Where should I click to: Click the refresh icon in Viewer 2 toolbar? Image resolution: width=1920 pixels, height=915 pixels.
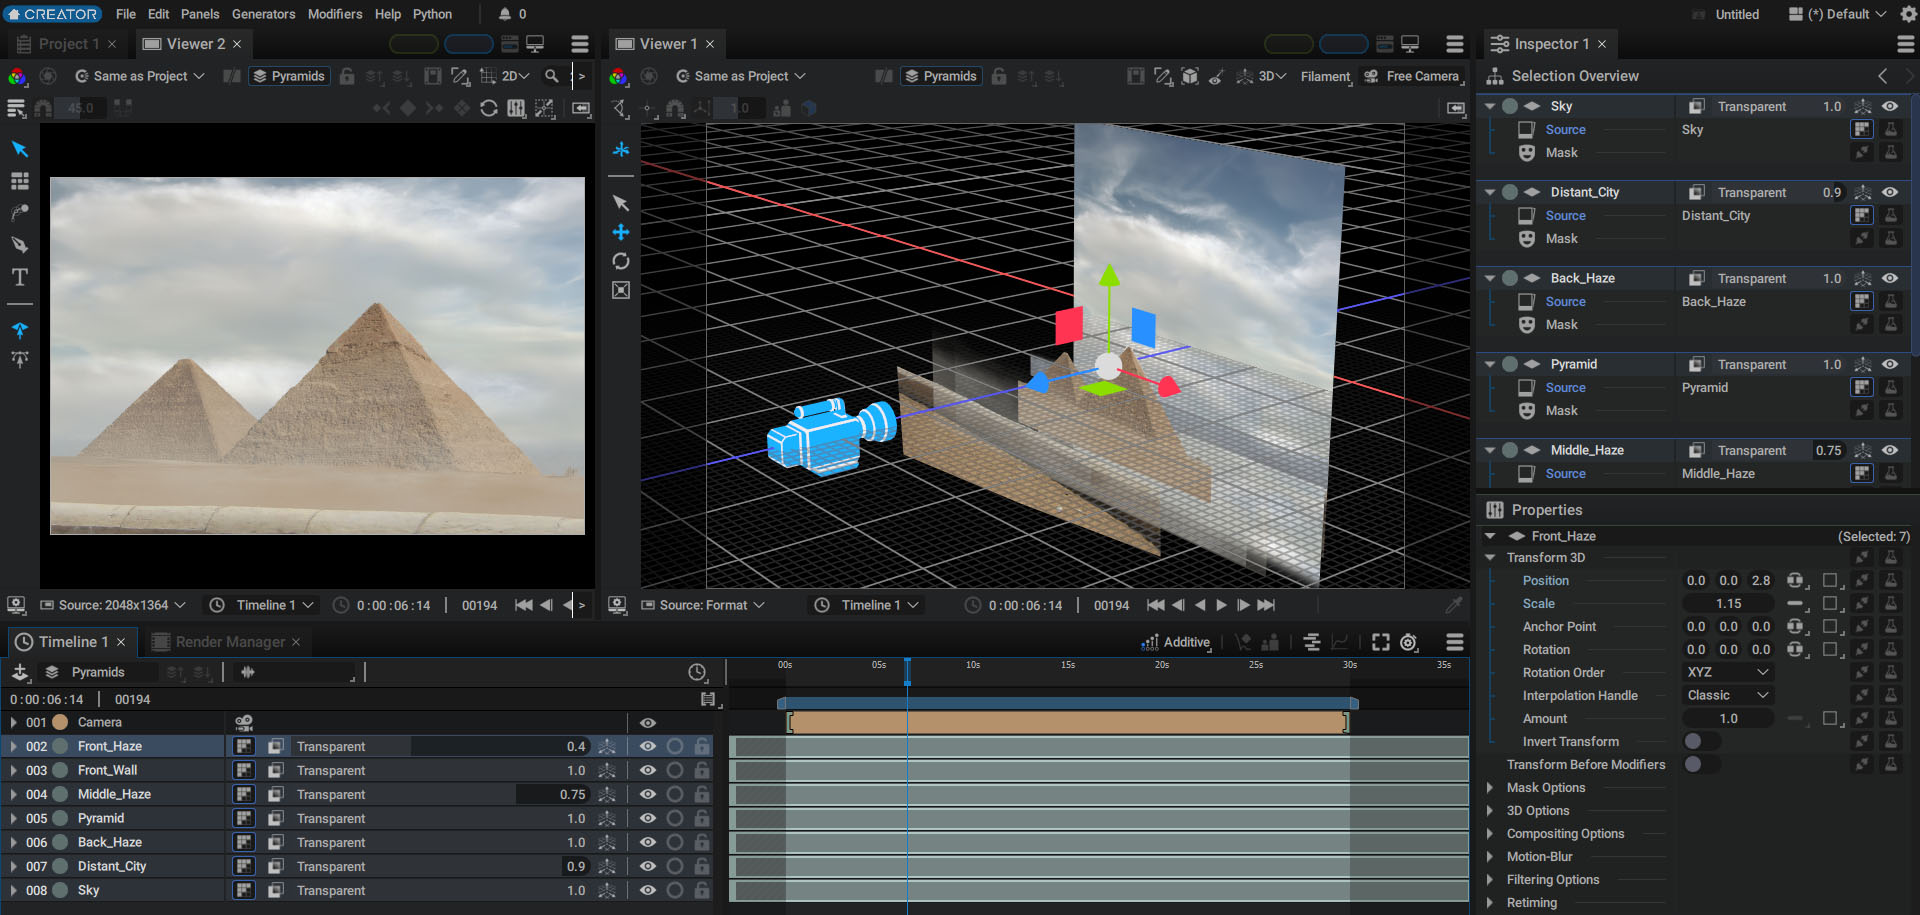pyautogui.click(x=489, y=108)
